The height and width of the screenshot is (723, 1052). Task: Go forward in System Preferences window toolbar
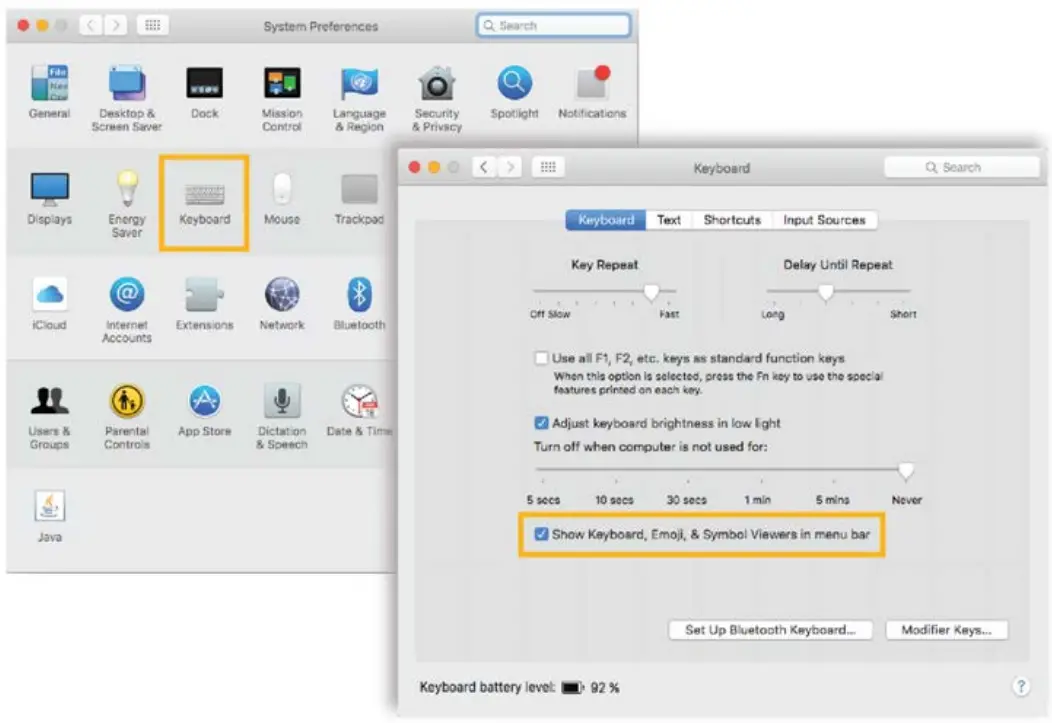(x=115, y=25)
